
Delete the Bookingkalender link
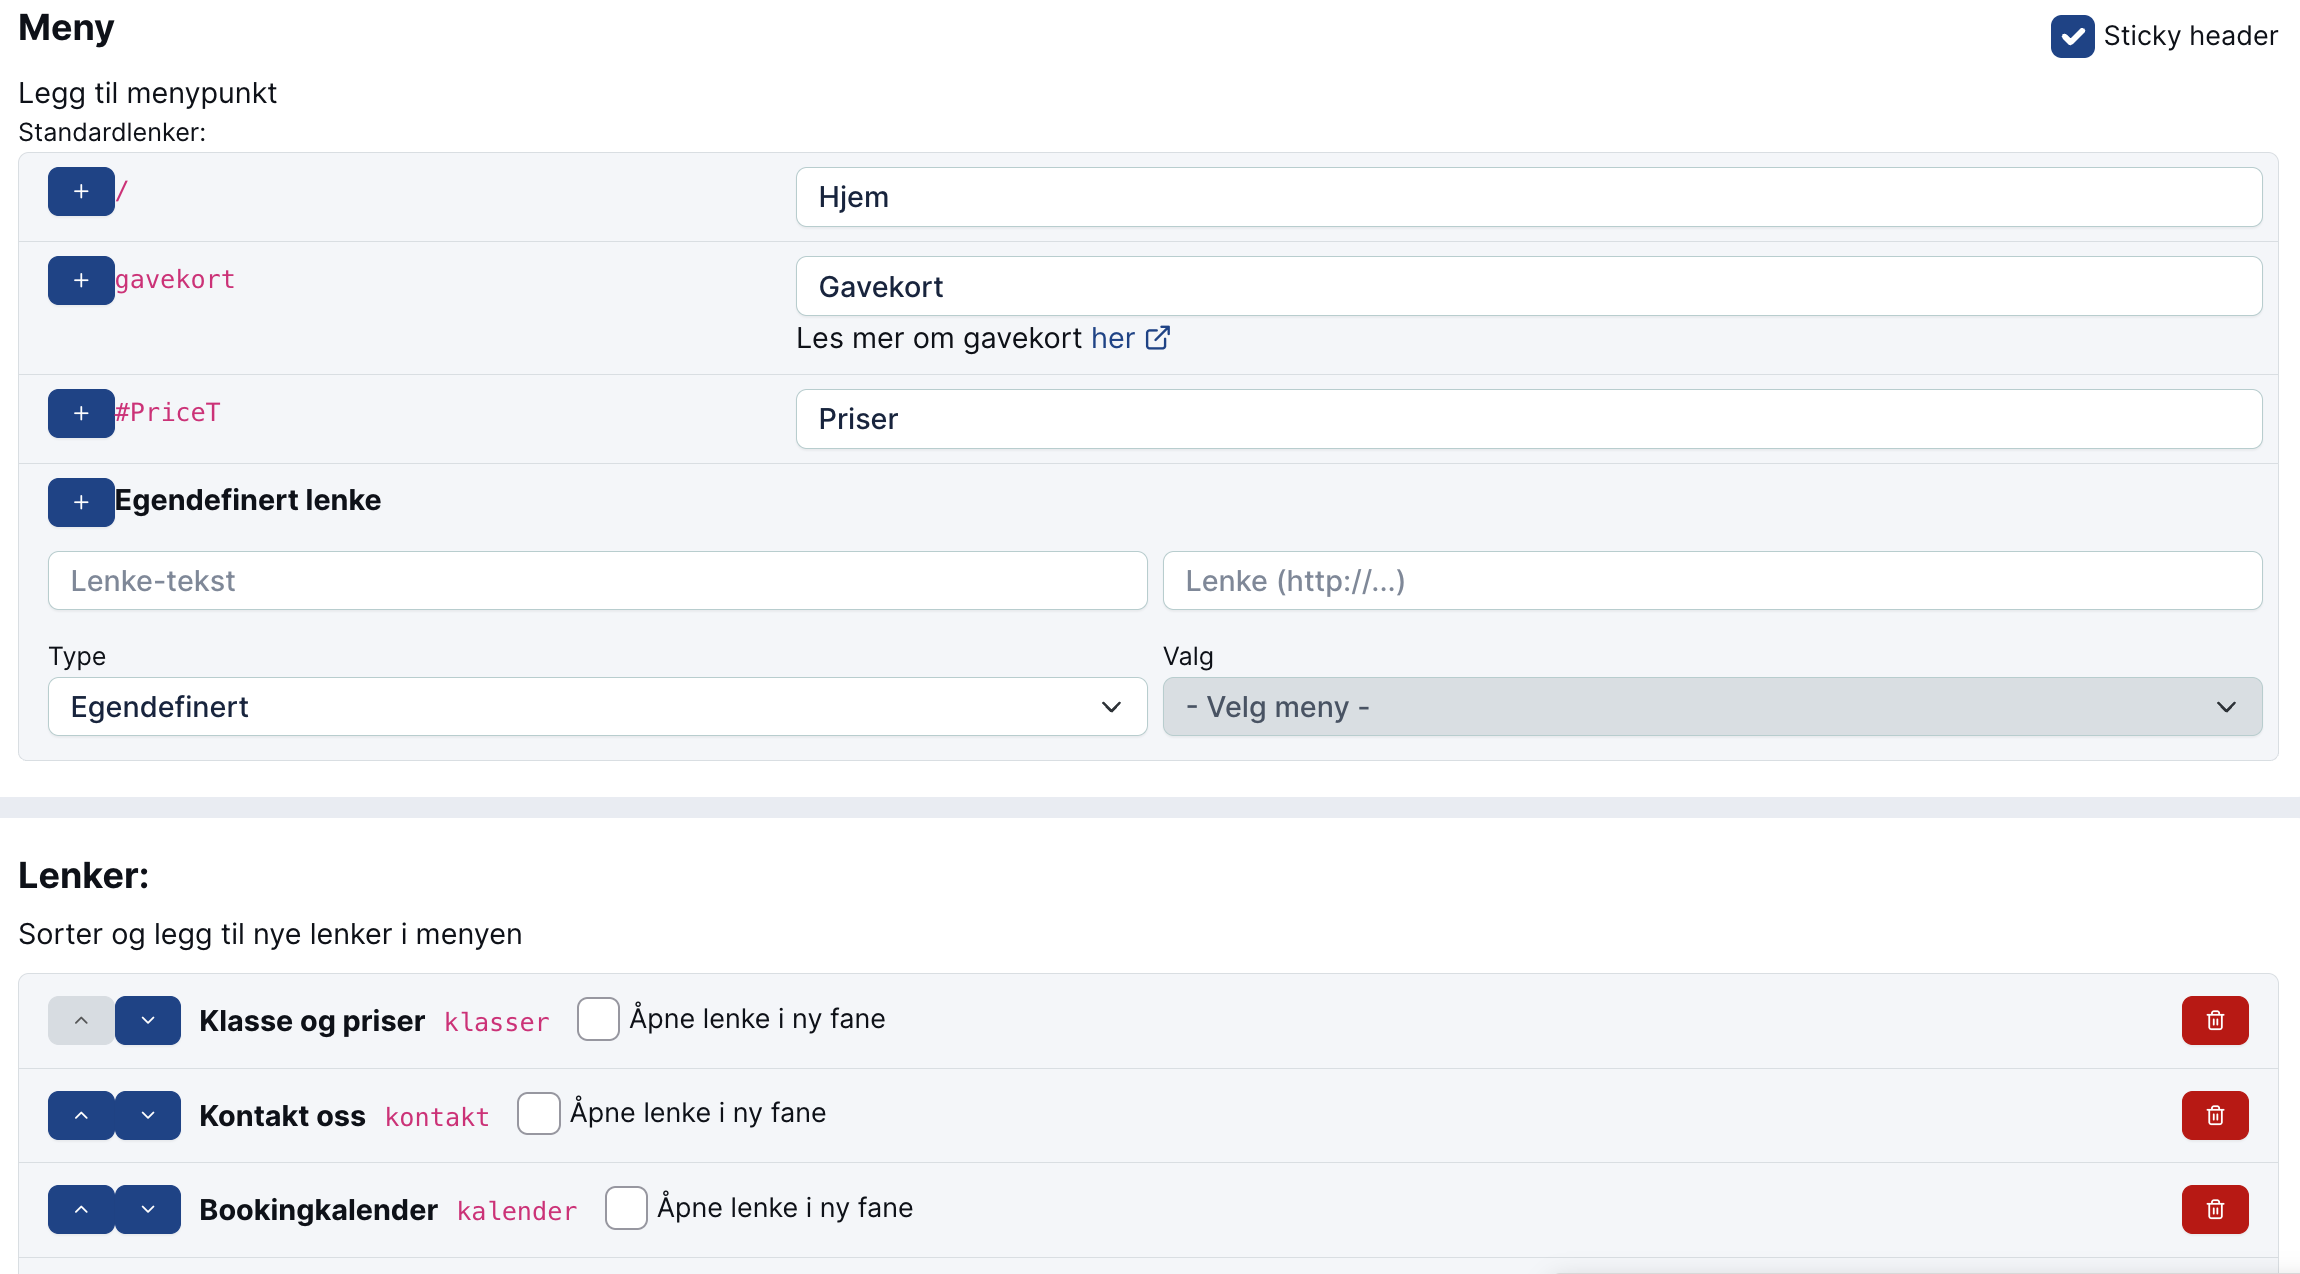point(2215,1209)
